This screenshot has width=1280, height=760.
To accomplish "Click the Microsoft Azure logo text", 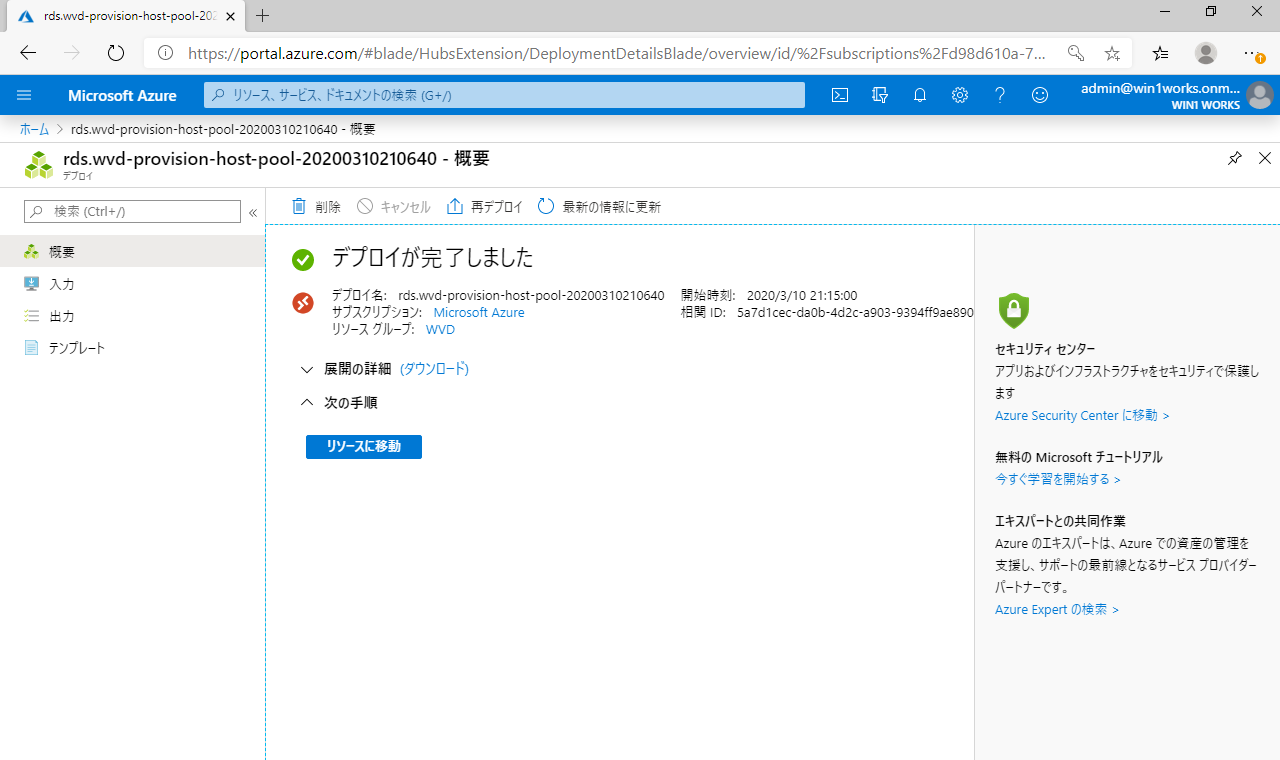I will (x=122, y=96).
